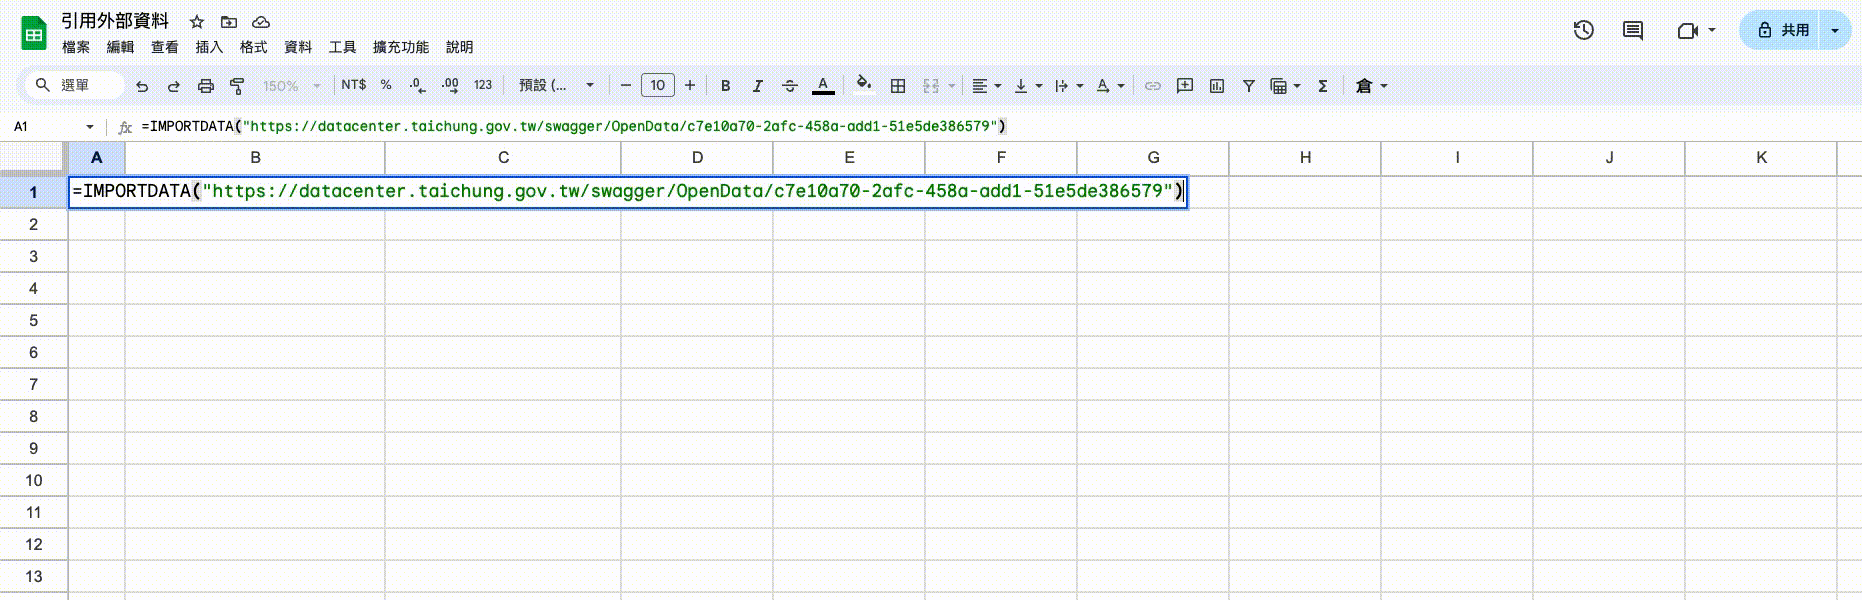Open text rotation options

(x=1110, y=86)
